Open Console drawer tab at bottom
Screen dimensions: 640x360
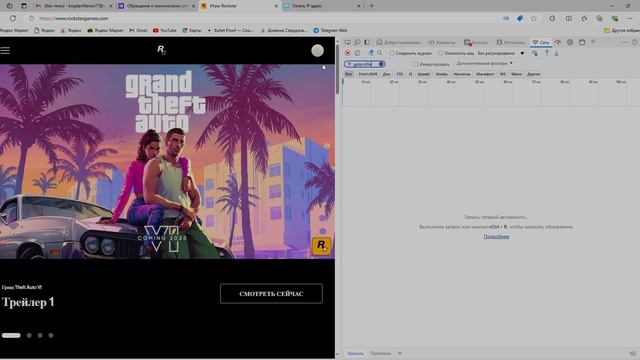tap(355, 353)
